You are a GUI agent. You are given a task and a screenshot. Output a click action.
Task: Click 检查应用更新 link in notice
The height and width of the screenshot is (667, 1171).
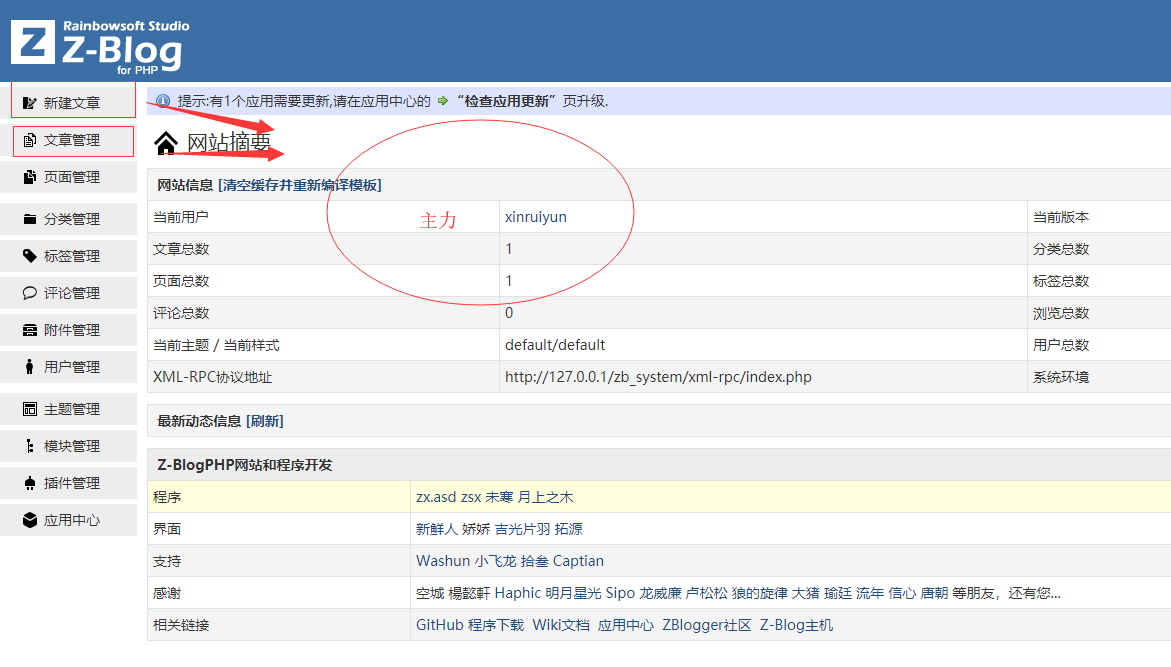point(507,101)
